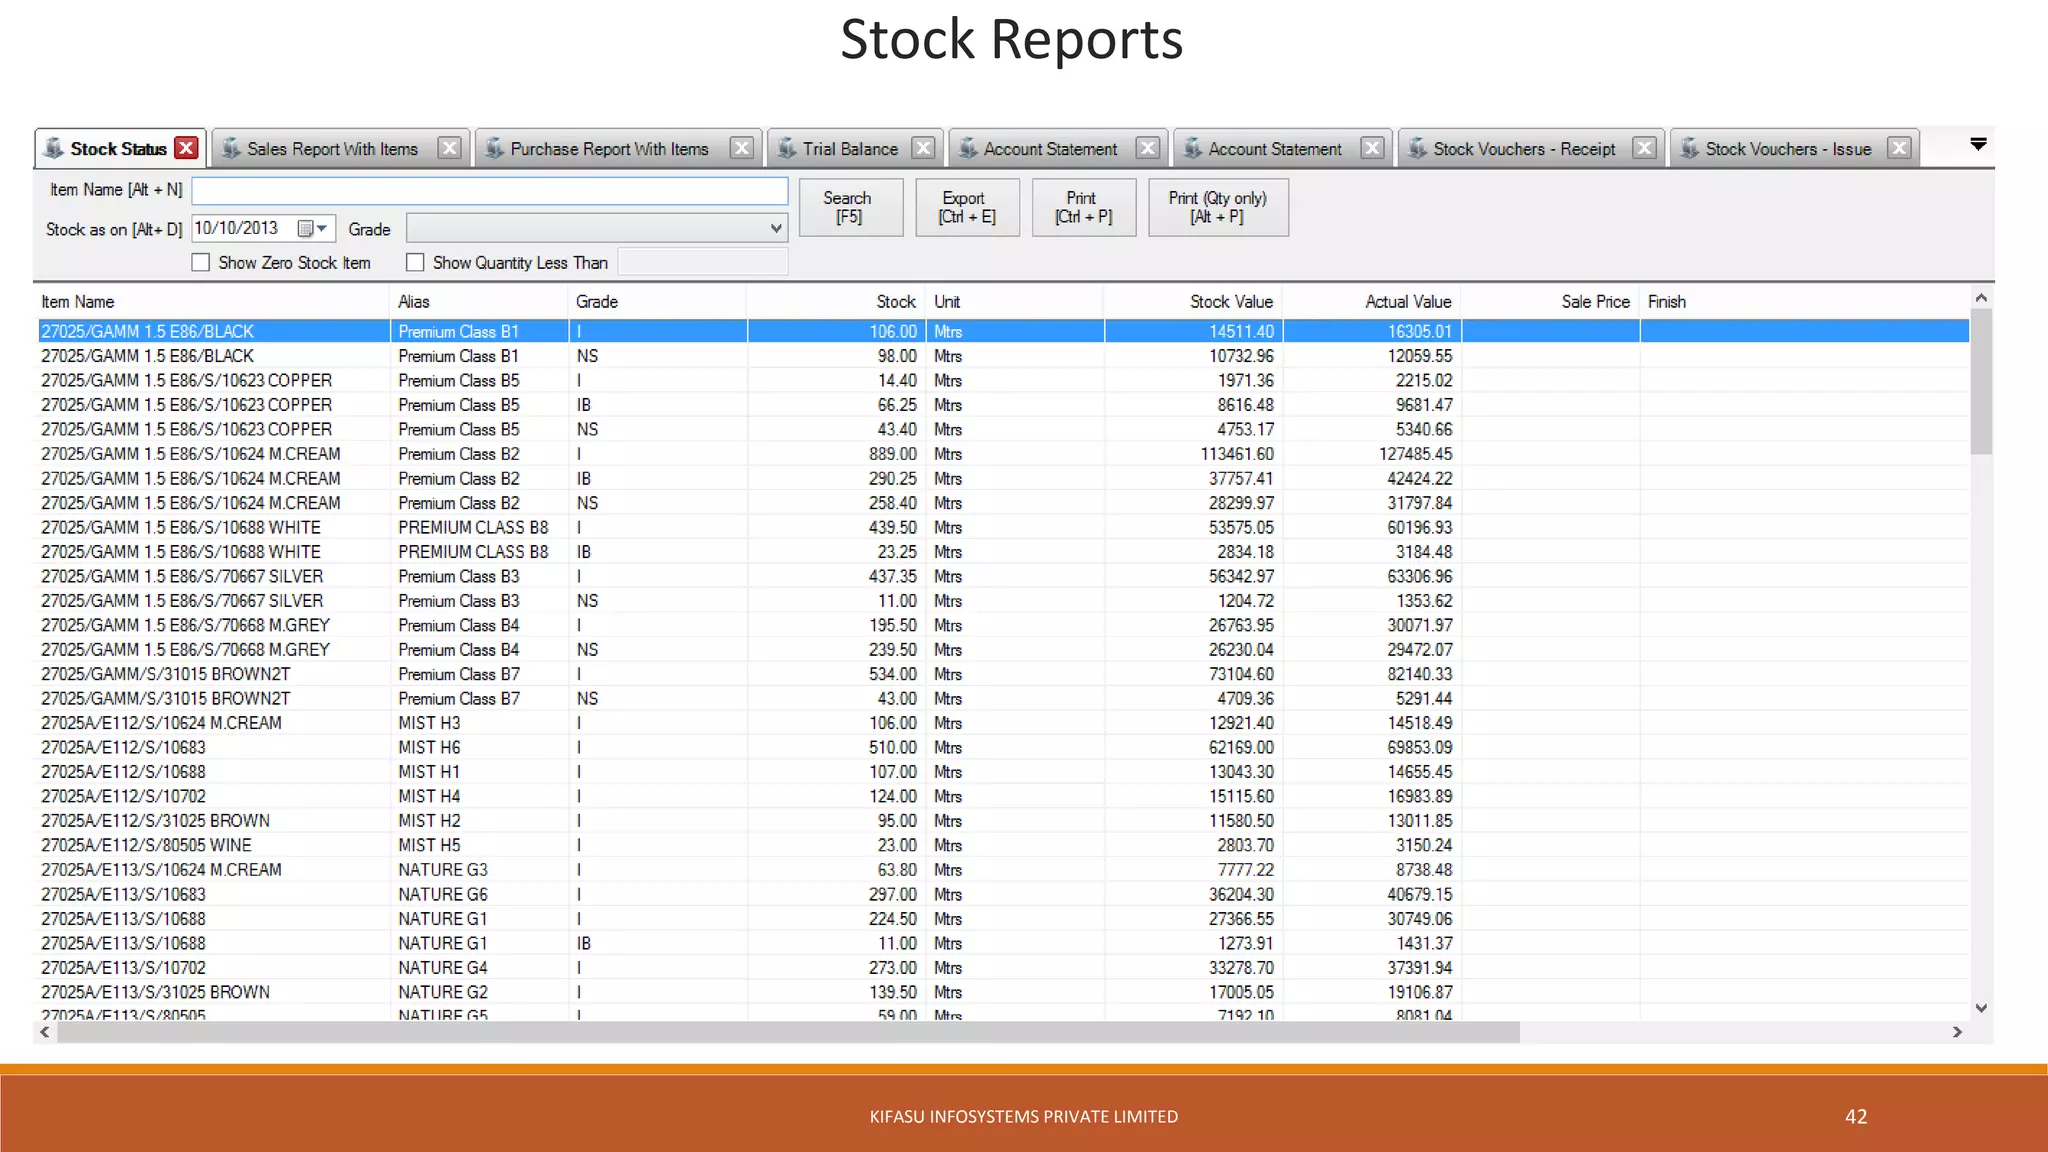
Task: Click the Stock Status tab icon
Action: [x=54, y=148]
